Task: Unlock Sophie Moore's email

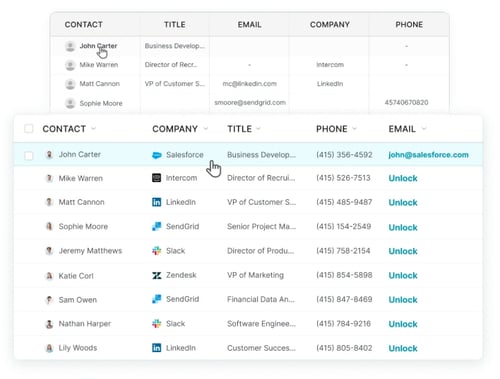Action: click(x=403, y=227)
